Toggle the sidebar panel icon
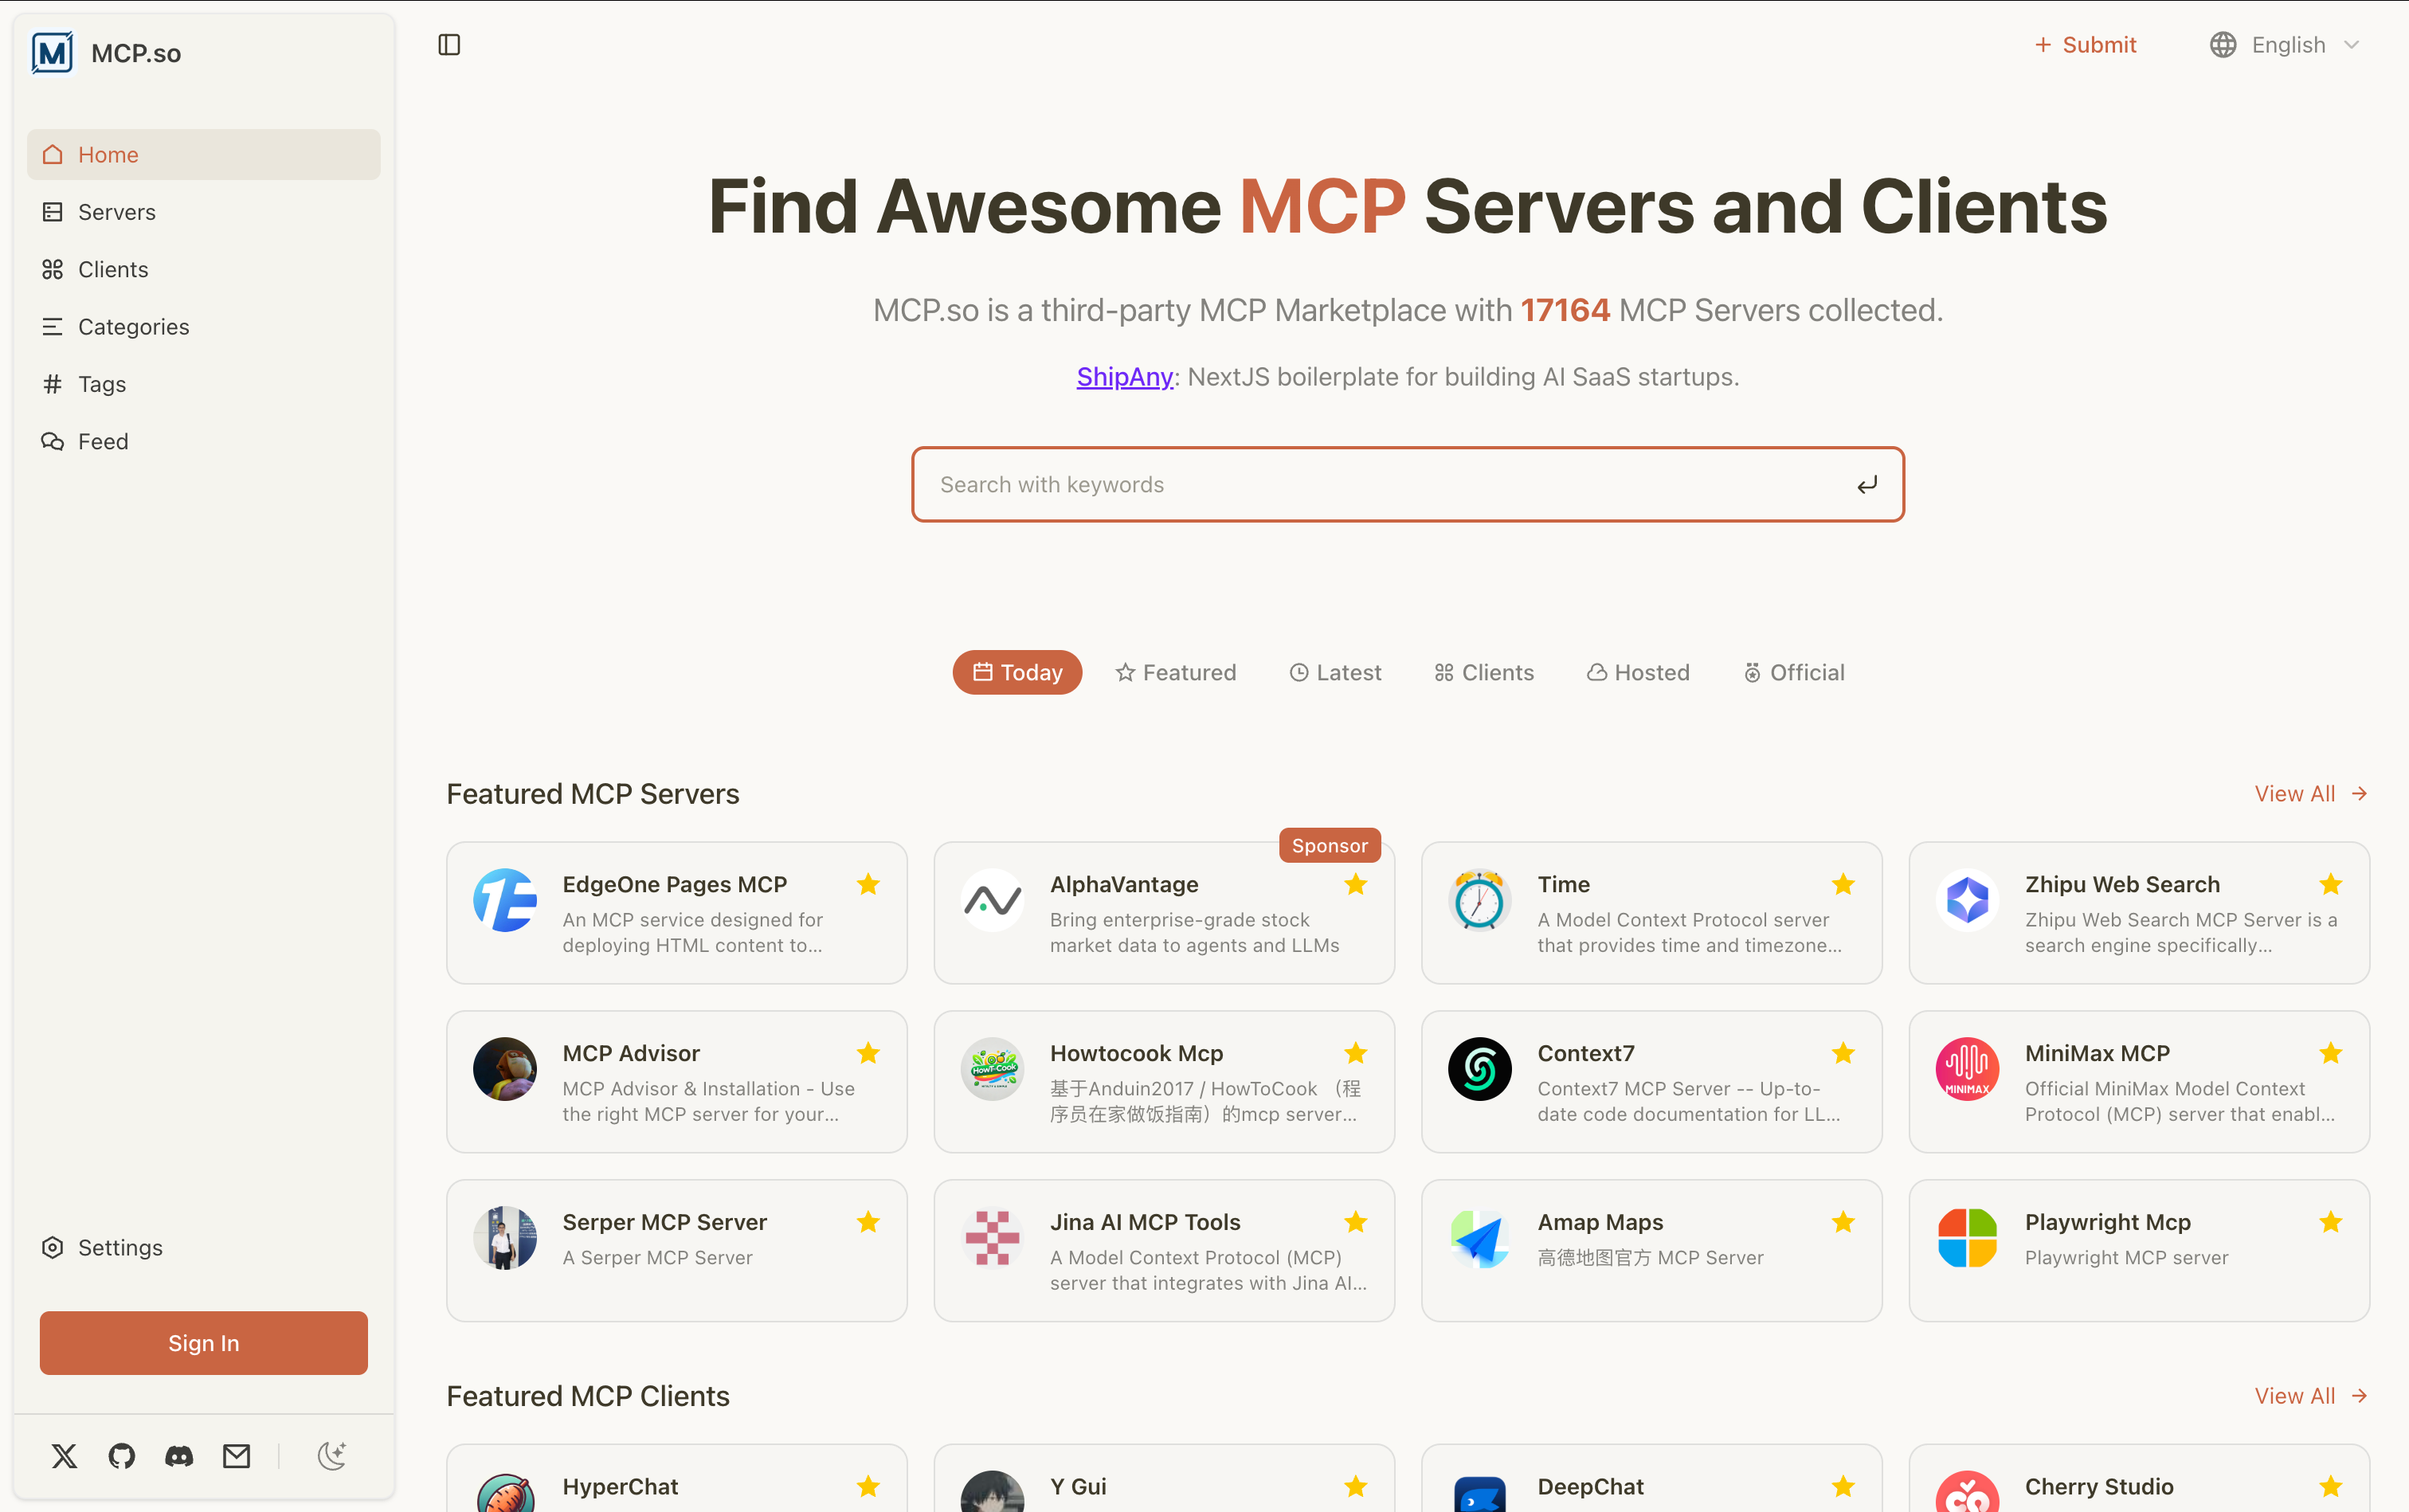Image resolution: width=2409 pixels, height=1512 pixels. point(449,45)
